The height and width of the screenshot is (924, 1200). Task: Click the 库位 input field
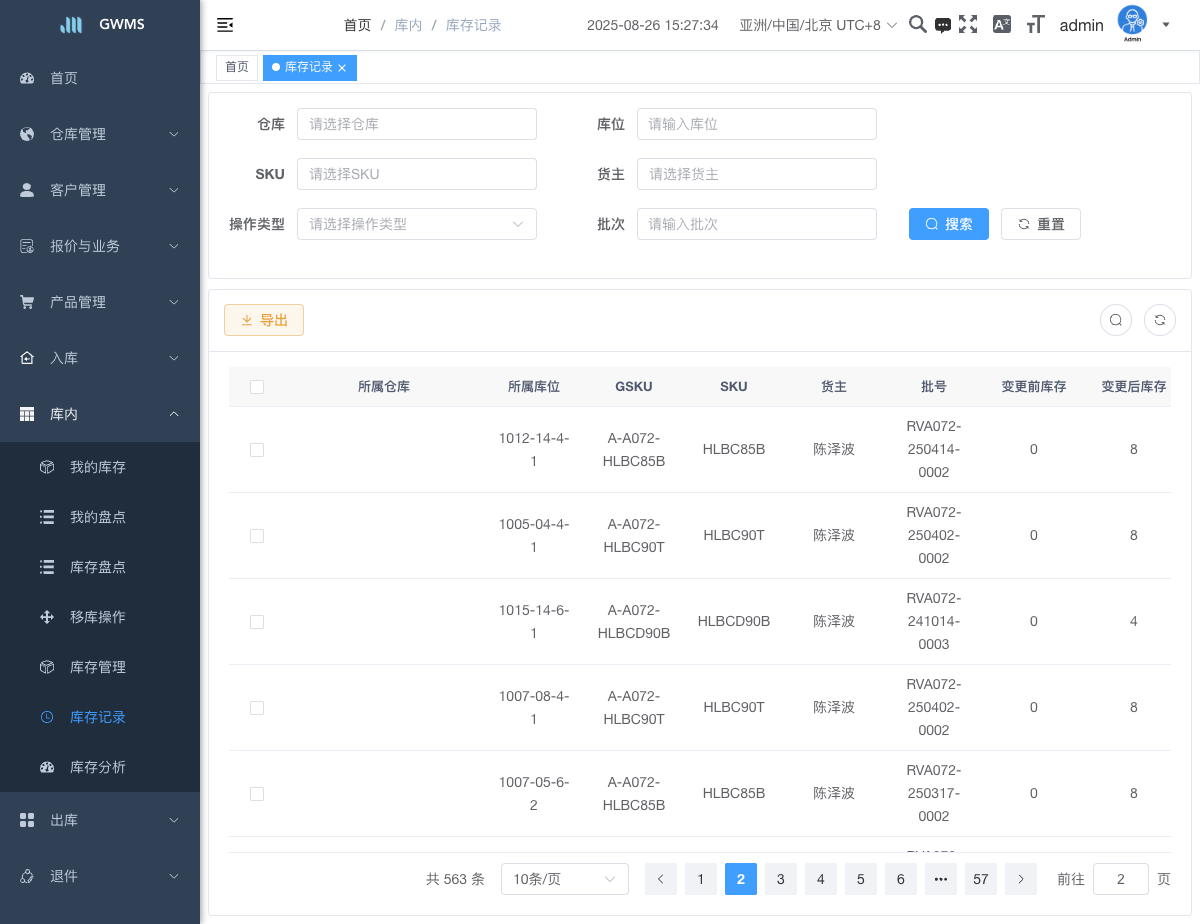pyautogui.click(x=756, y=124)
